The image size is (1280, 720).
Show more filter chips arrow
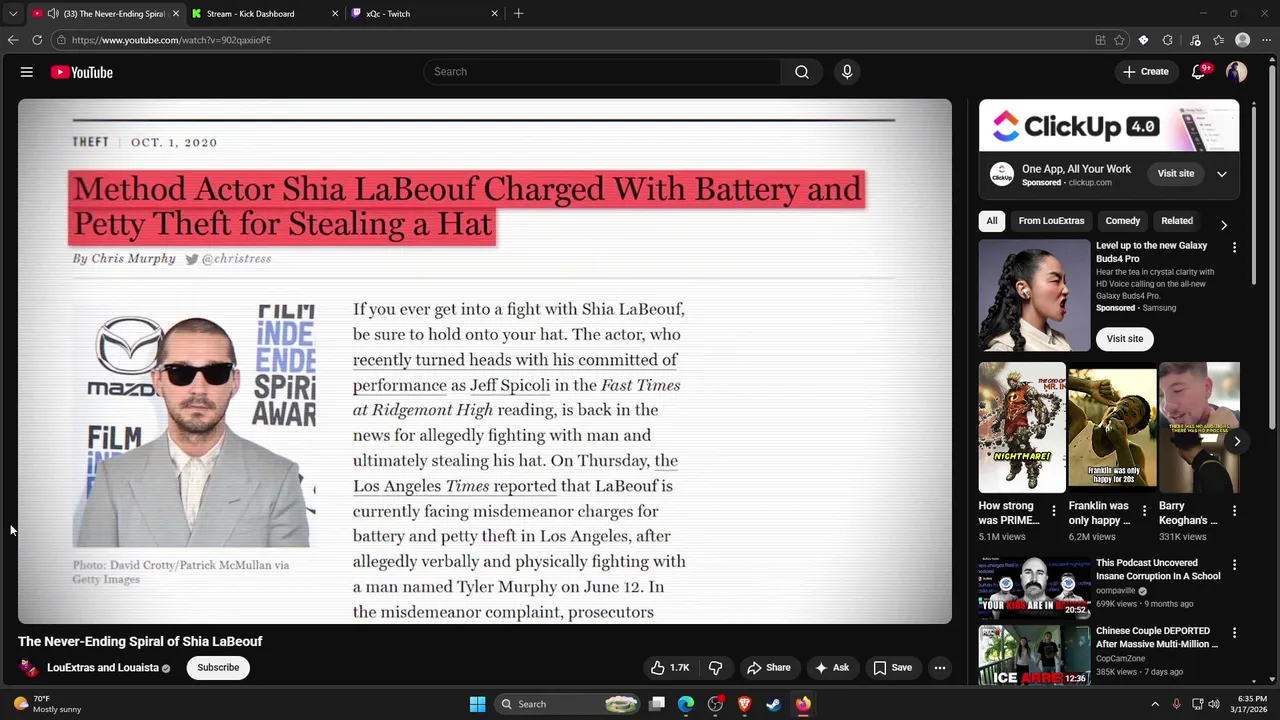pos(1224,225)
